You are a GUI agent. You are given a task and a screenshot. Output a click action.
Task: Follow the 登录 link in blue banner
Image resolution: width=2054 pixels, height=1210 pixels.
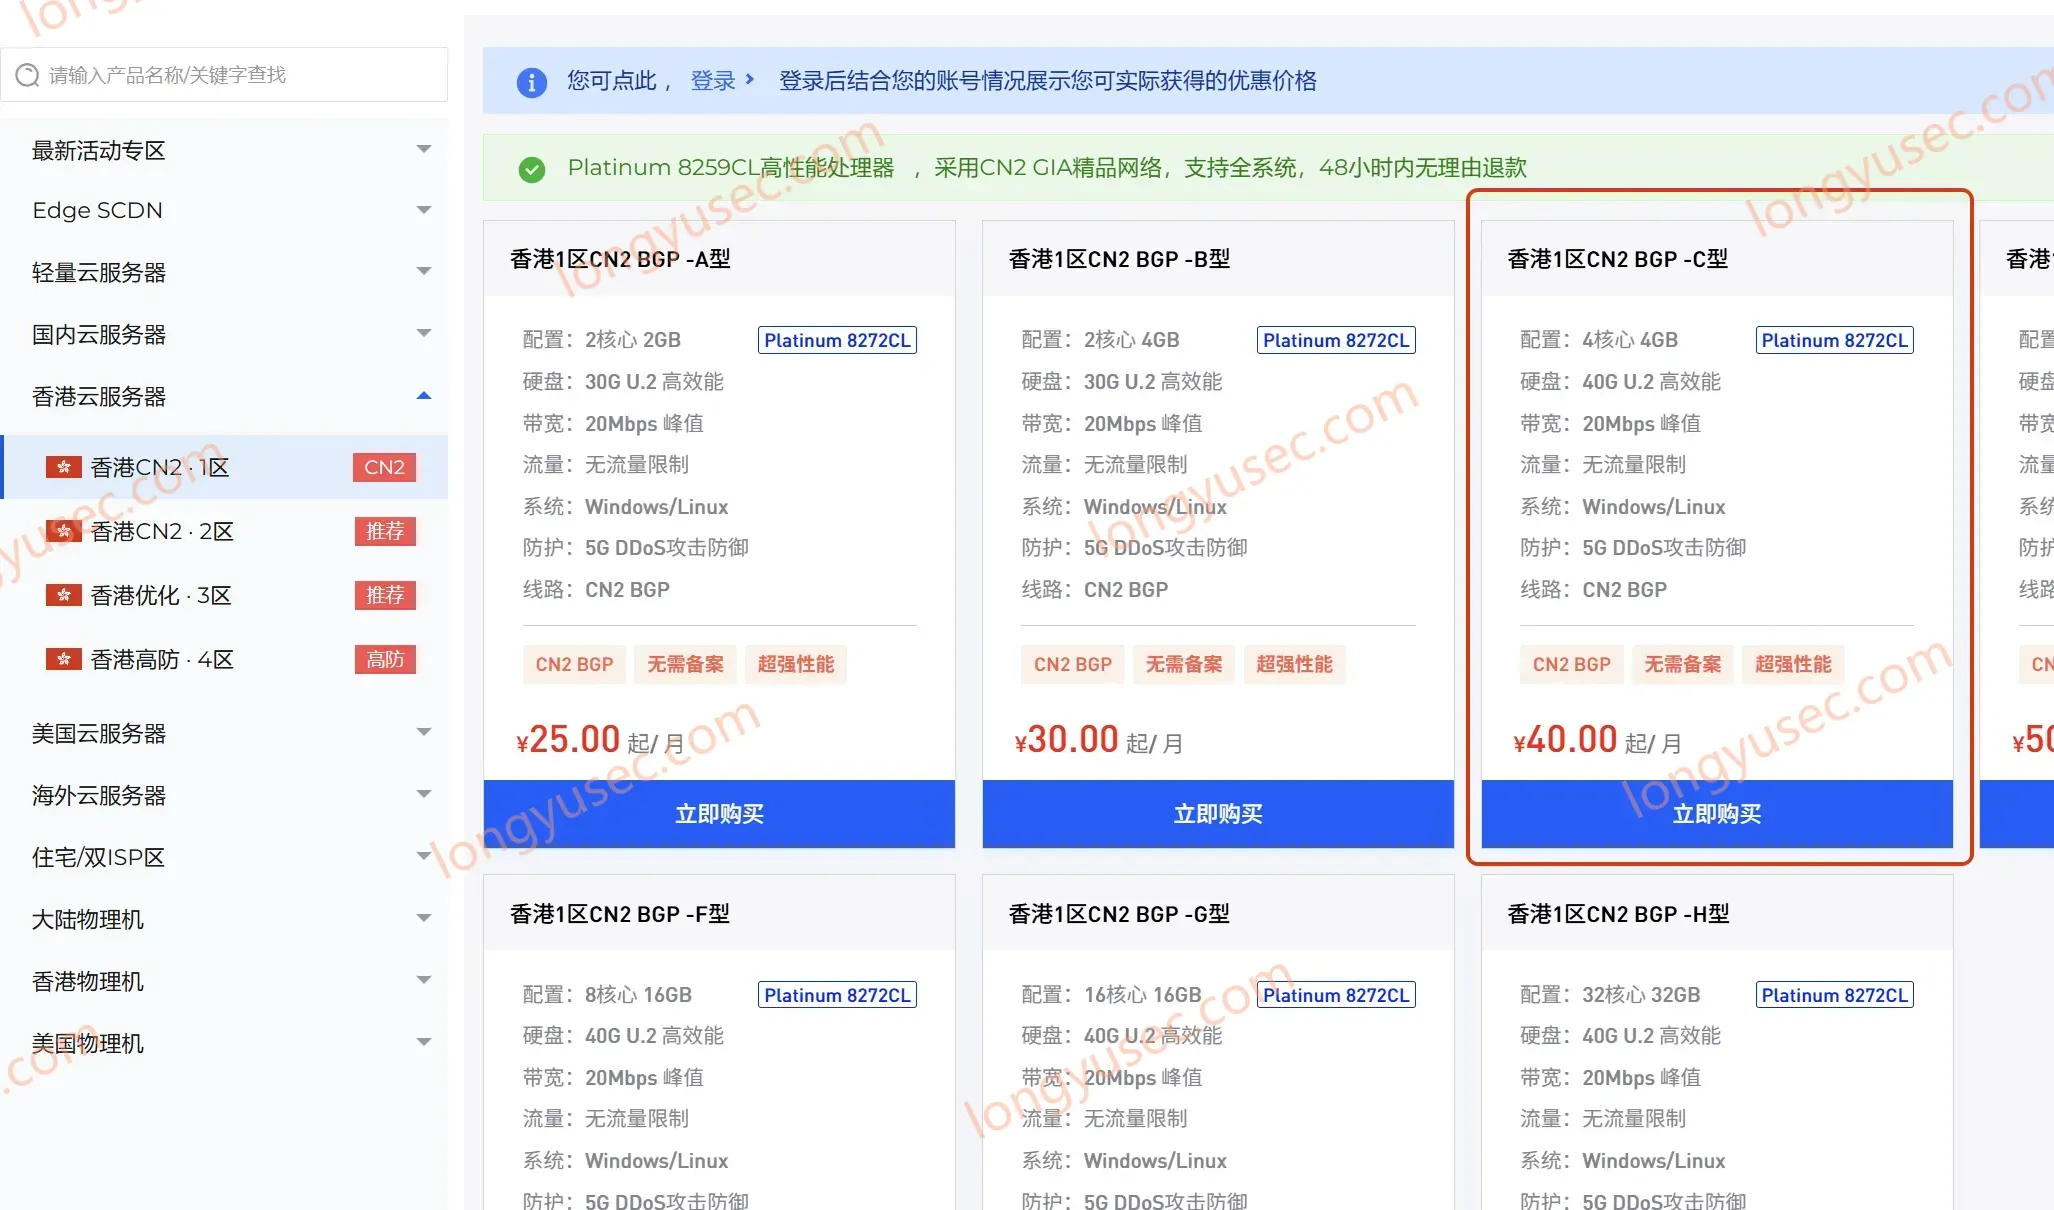click(x=713, y=81)
